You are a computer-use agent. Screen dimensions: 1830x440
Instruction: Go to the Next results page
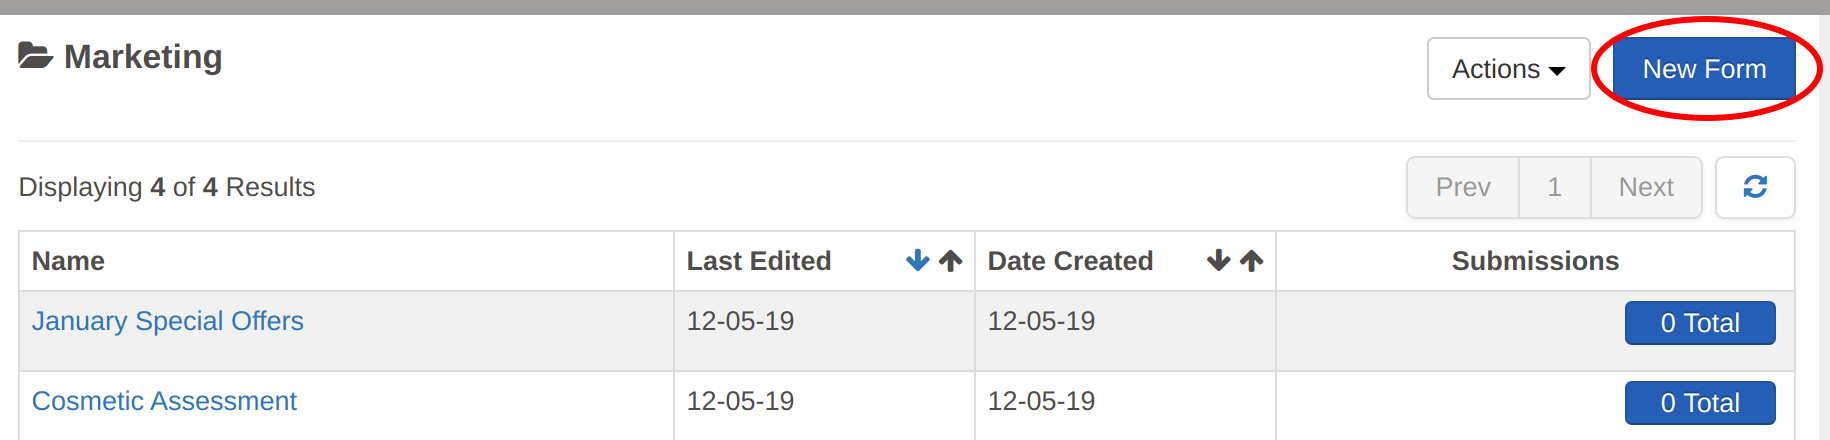pyautogui.click(x=1646, y=187)
